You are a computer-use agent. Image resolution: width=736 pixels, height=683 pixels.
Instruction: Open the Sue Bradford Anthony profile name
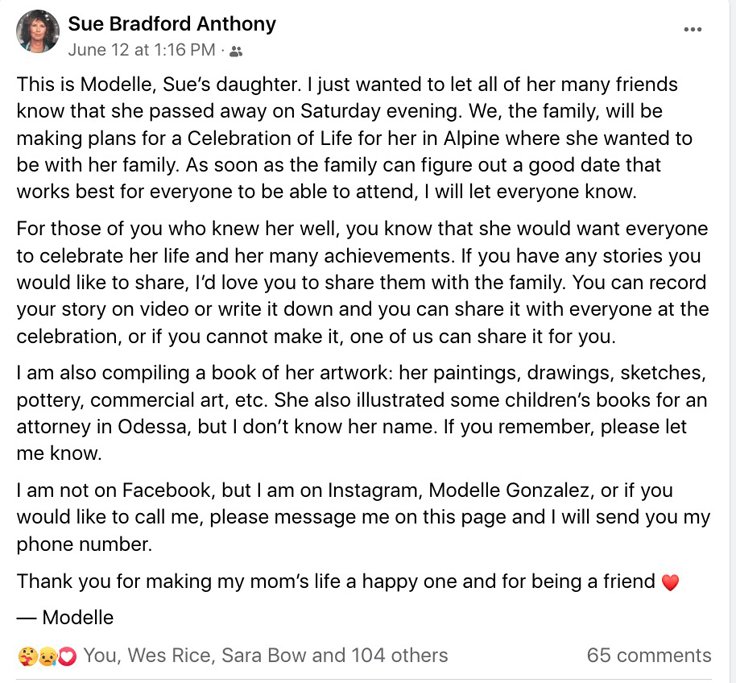point(172,23)
